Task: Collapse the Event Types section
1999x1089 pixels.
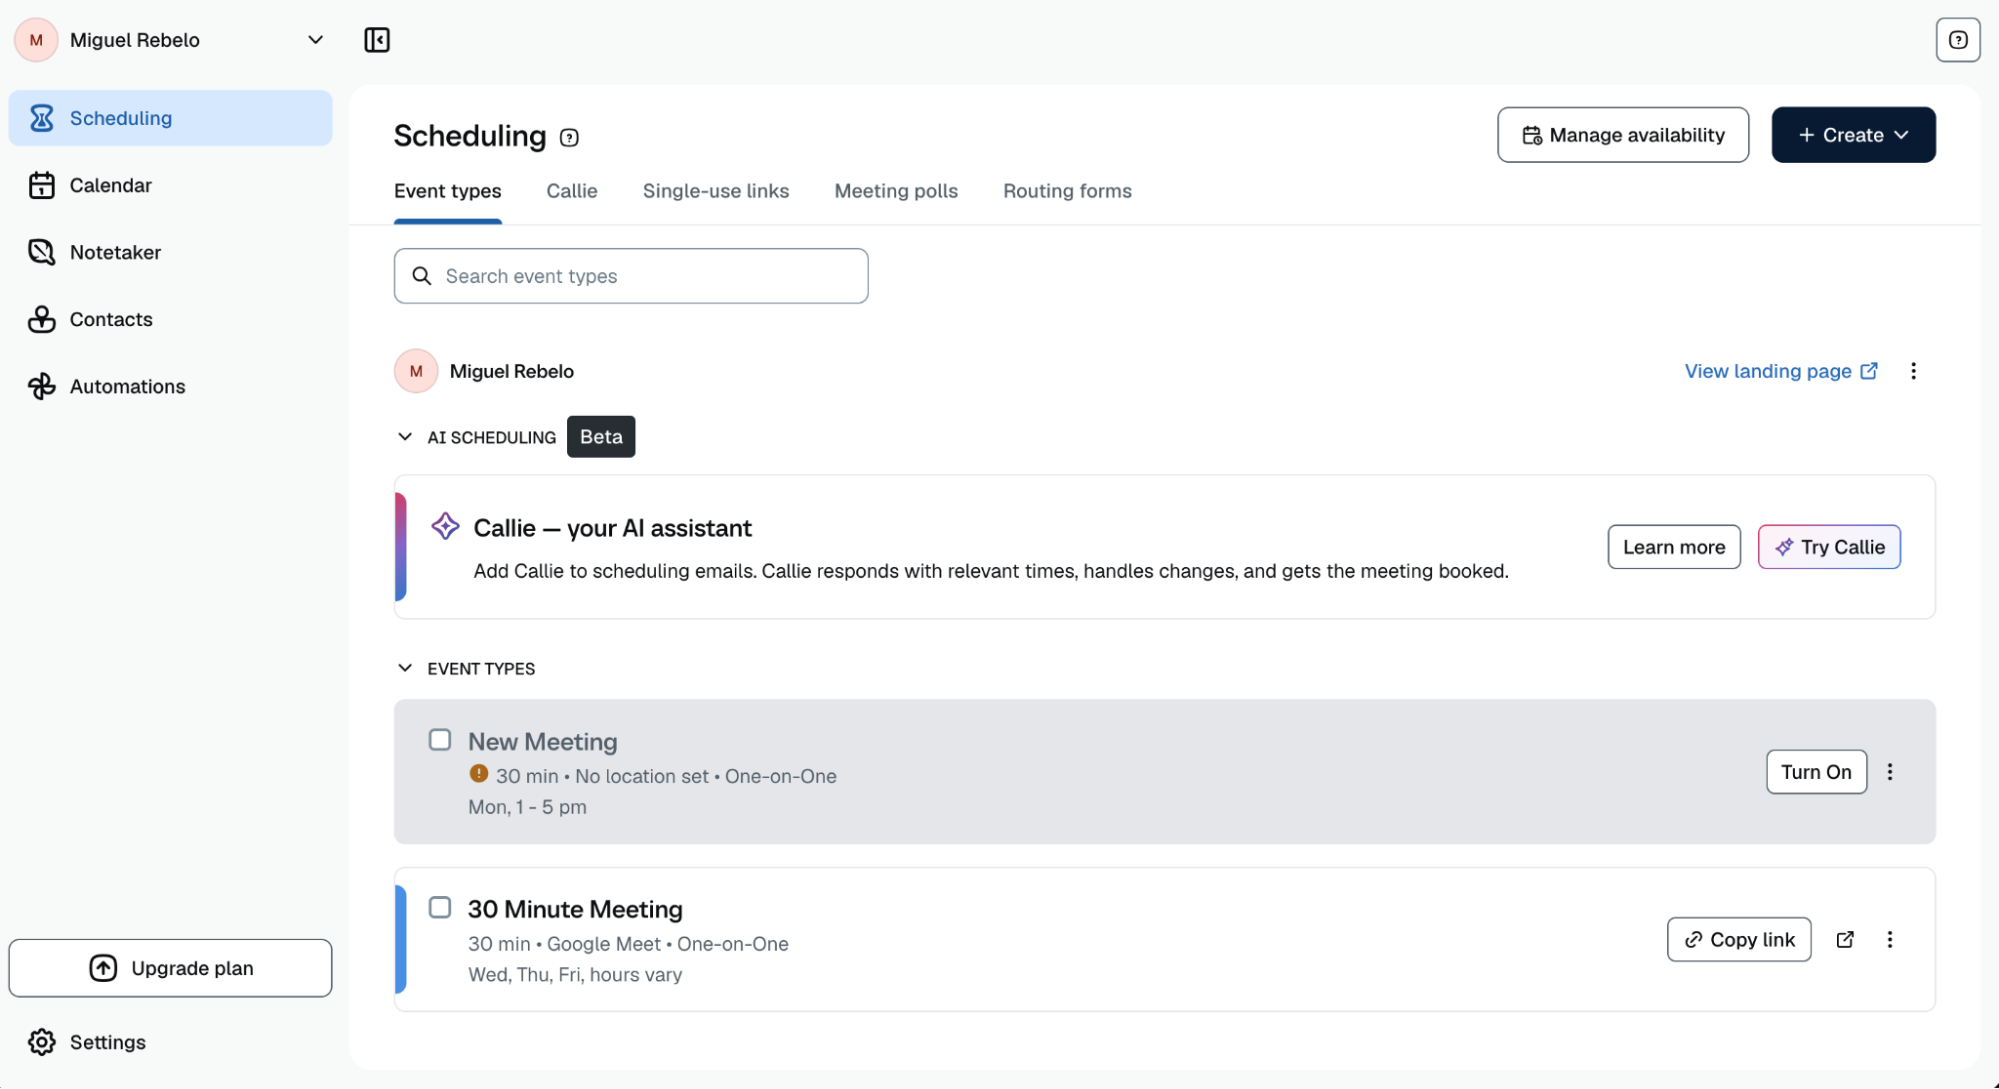Action: point(405,668)
